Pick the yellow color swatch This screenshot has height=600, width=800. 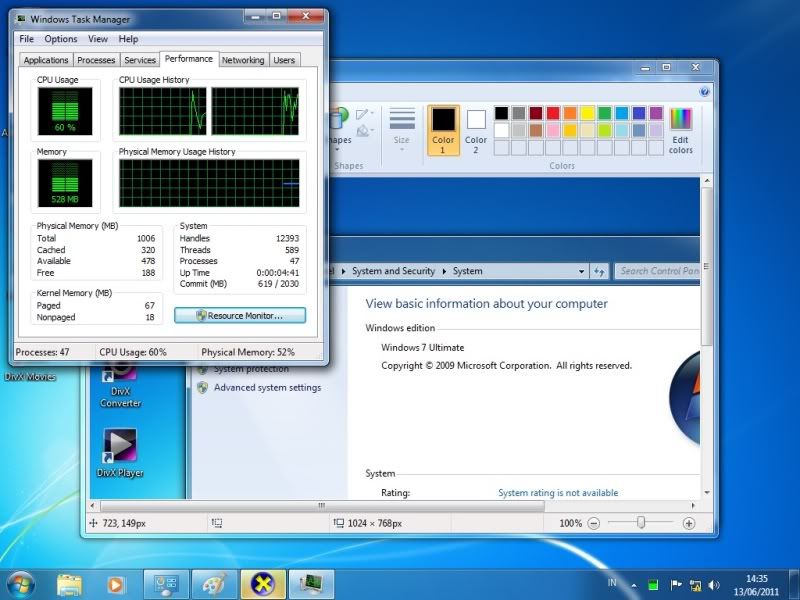[587, 113]
